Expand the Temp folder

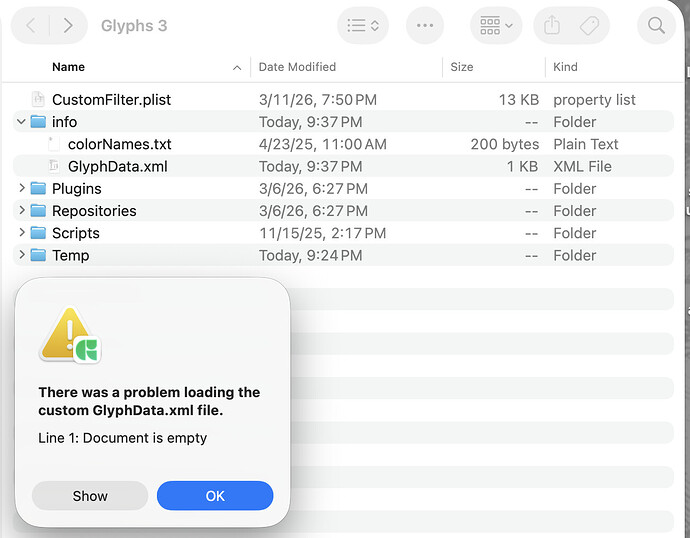[x=22, y=255]
